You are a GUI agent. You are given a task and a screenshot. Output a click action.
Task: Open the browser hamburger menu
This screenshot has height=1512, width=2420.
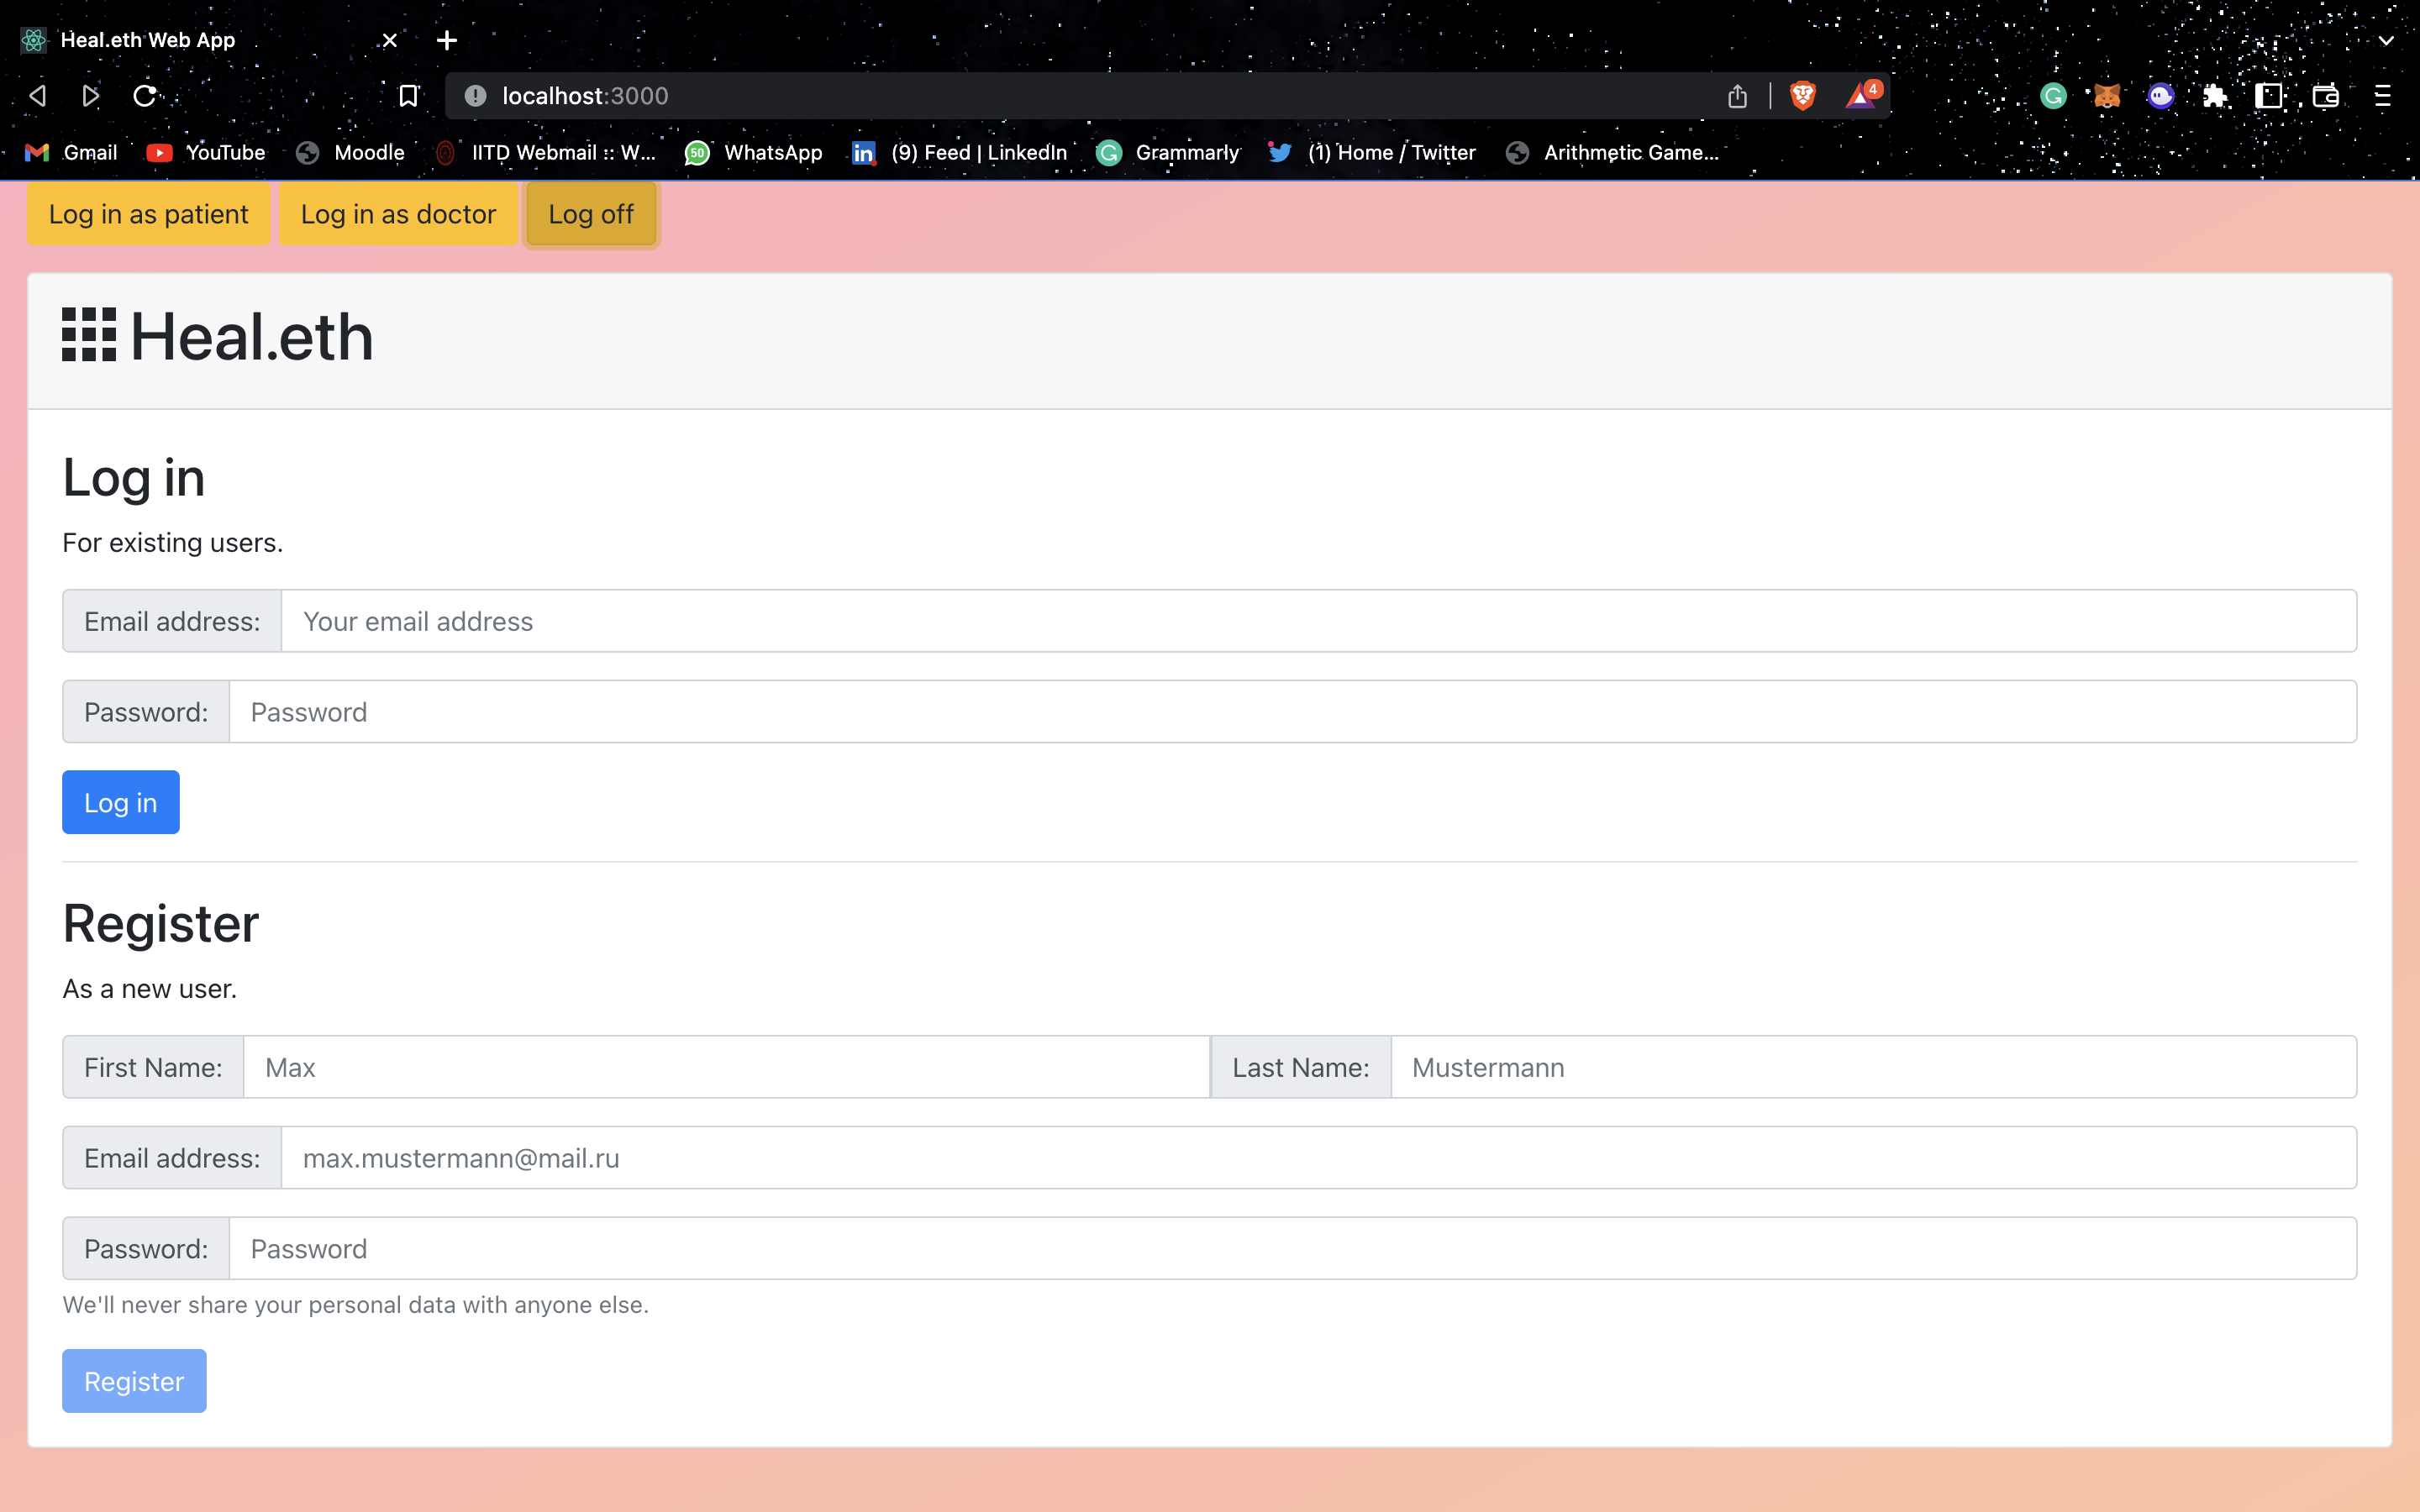tap(2383, 96)
